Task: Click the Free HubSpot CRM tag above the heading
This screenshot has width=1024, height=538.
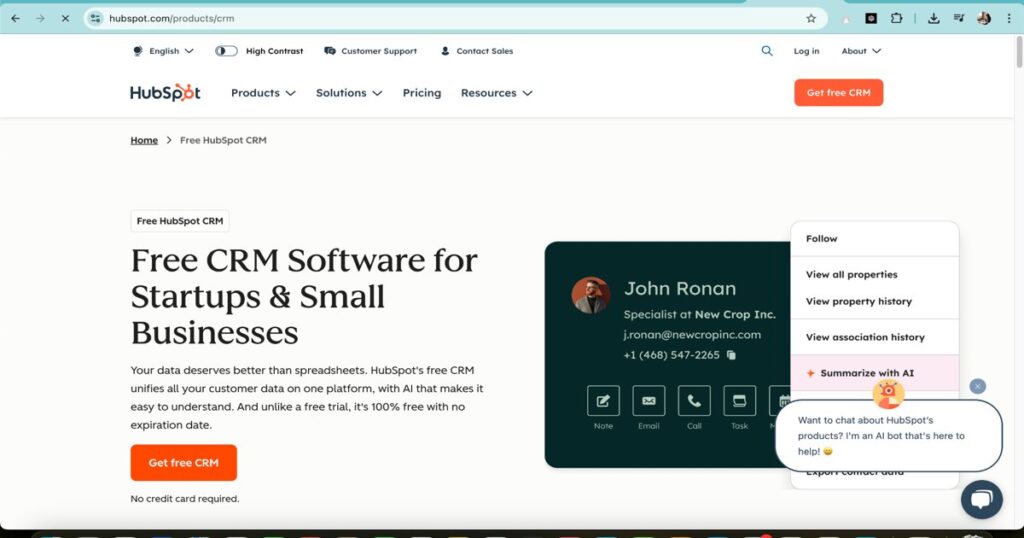Action: [180, 221]
